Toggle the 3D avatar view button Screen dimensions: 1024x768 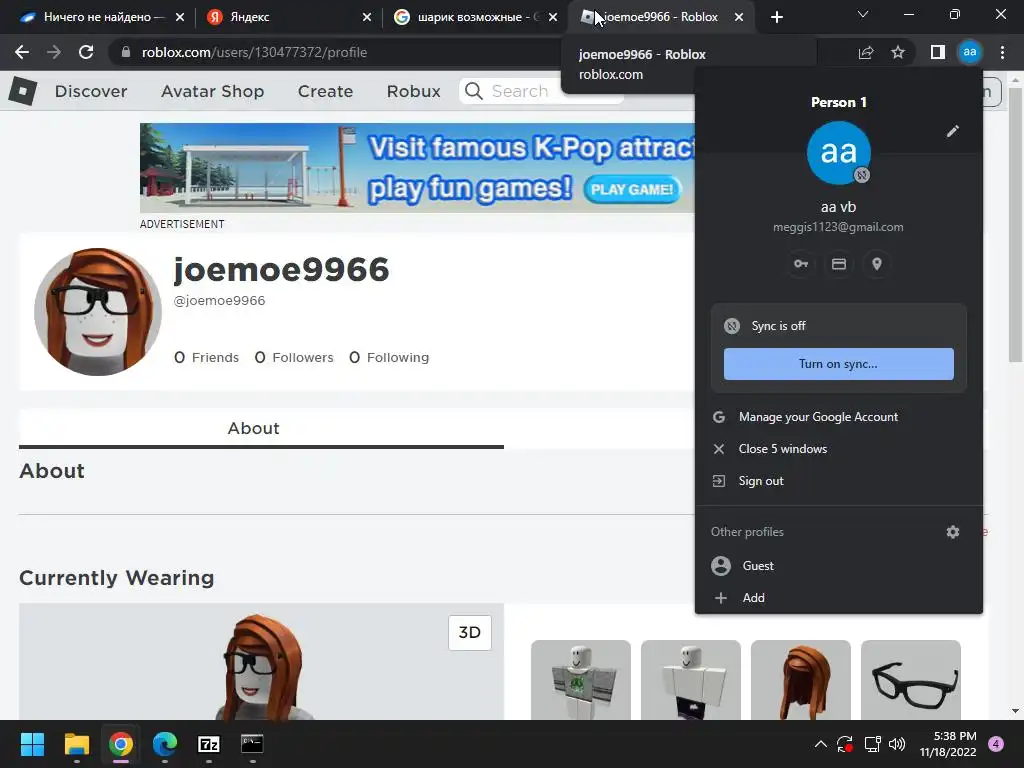pyautogui.click(x=470, y=632)
